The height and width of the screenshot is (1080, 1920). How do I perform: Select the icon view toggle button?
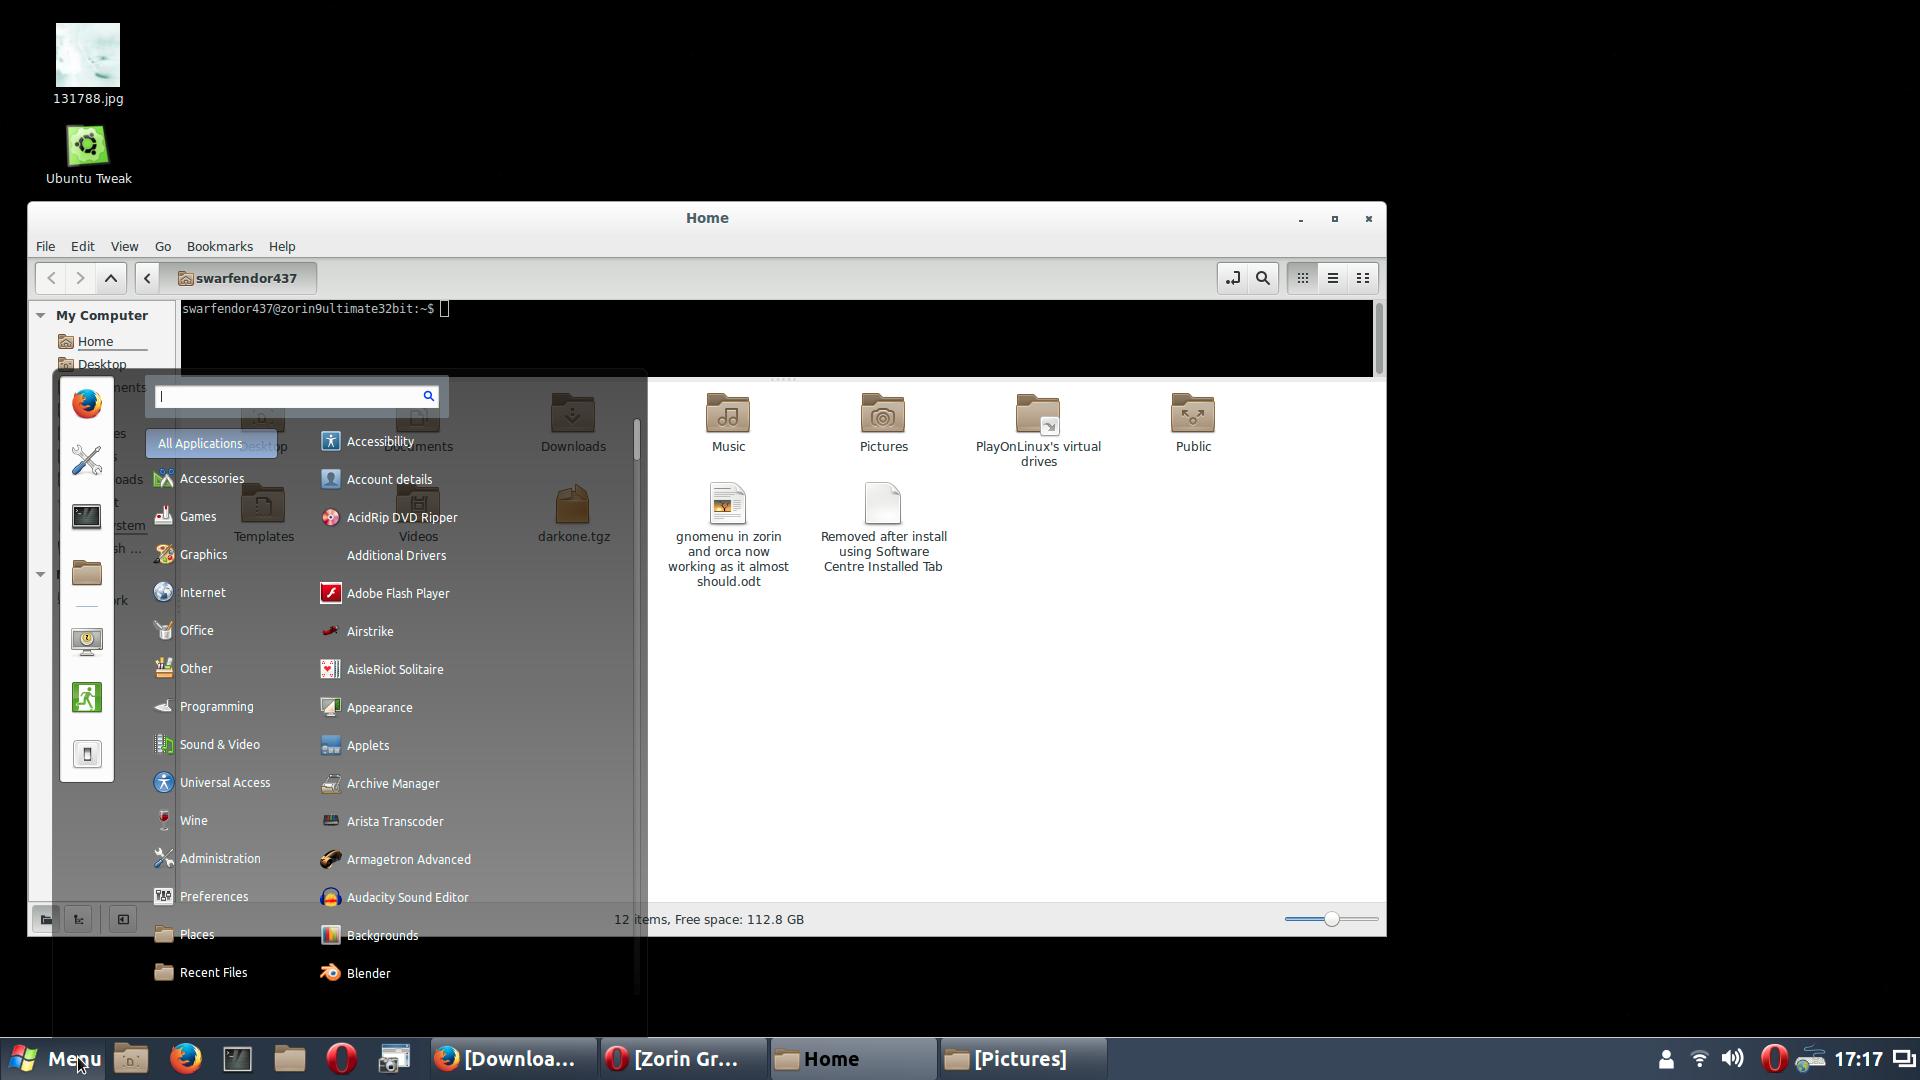pyautogui.click(x=1302, y=278)
